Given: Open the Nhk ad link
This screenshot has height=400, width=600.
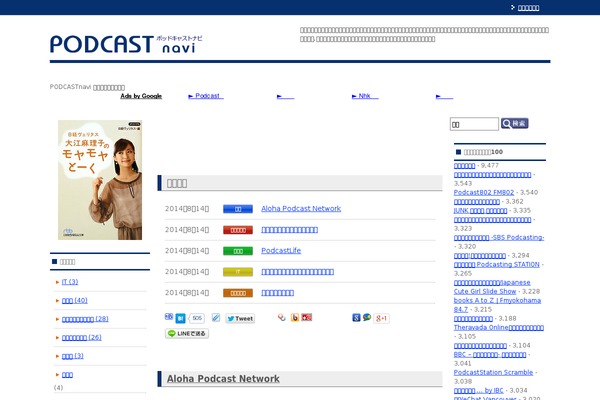Looking at the screenshot, I should pyautogui.click(x=365, y=96).
